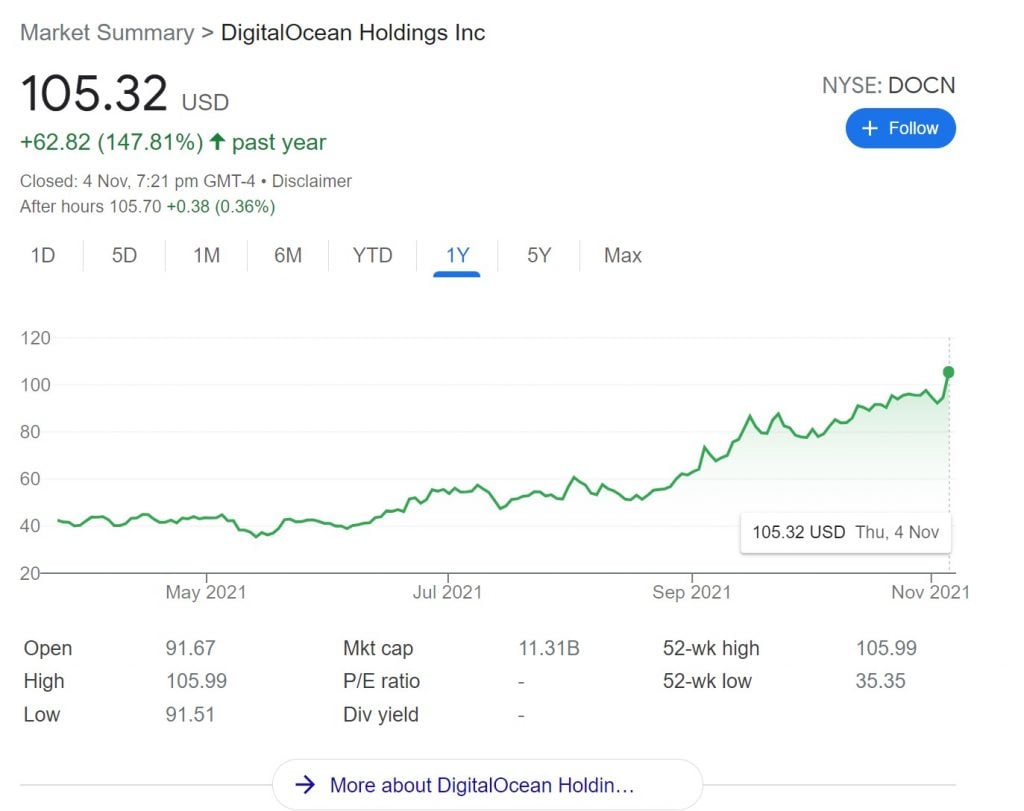
Task: Follow the DOCN stock
Action: click(x=900, y=128)
